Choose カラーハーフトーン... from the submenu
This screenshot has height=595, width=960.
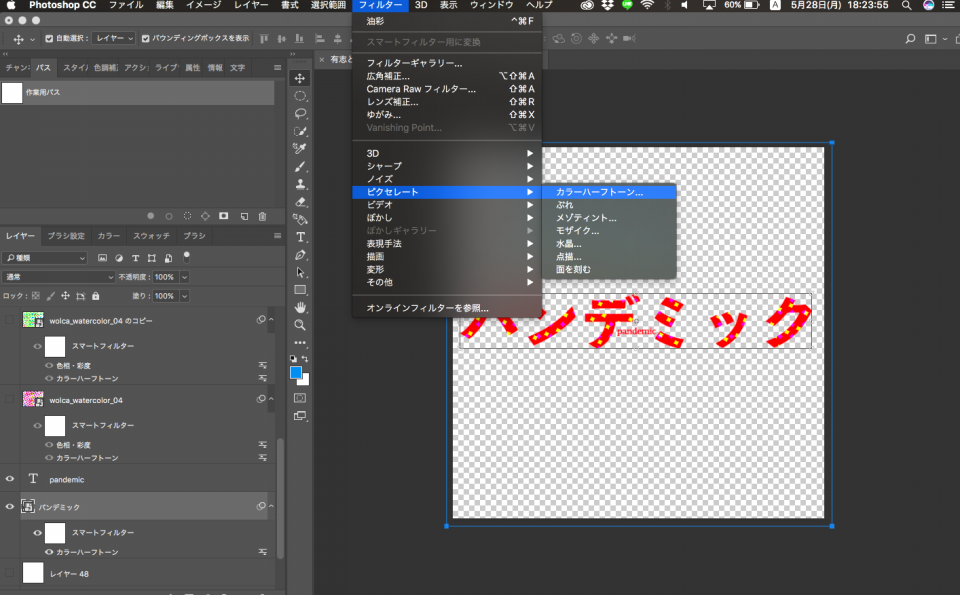pos(599,191)
